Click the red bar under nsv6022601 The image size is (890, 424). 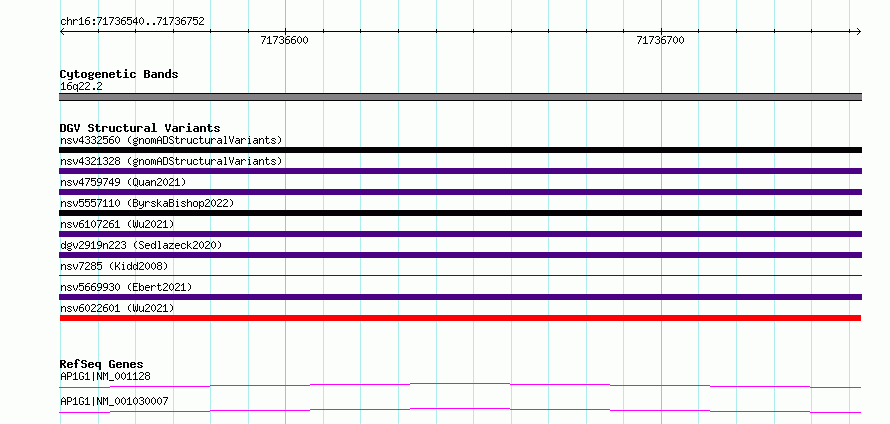[460, 318]
